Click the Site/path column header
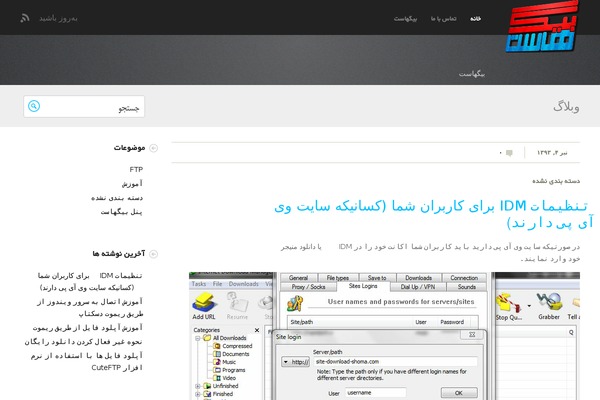The width and height of the screenshot is (600, 400). [302, 322]
